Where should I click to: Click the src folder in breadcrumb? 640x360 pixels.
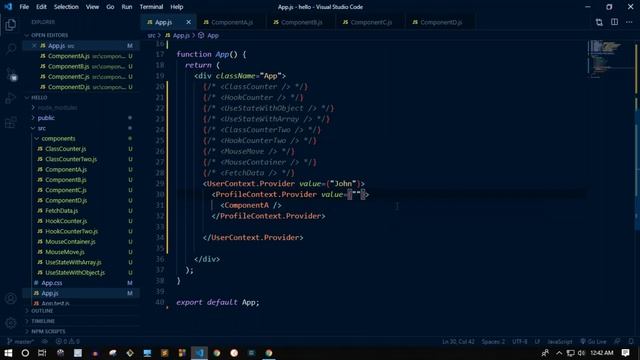point(151,36)
